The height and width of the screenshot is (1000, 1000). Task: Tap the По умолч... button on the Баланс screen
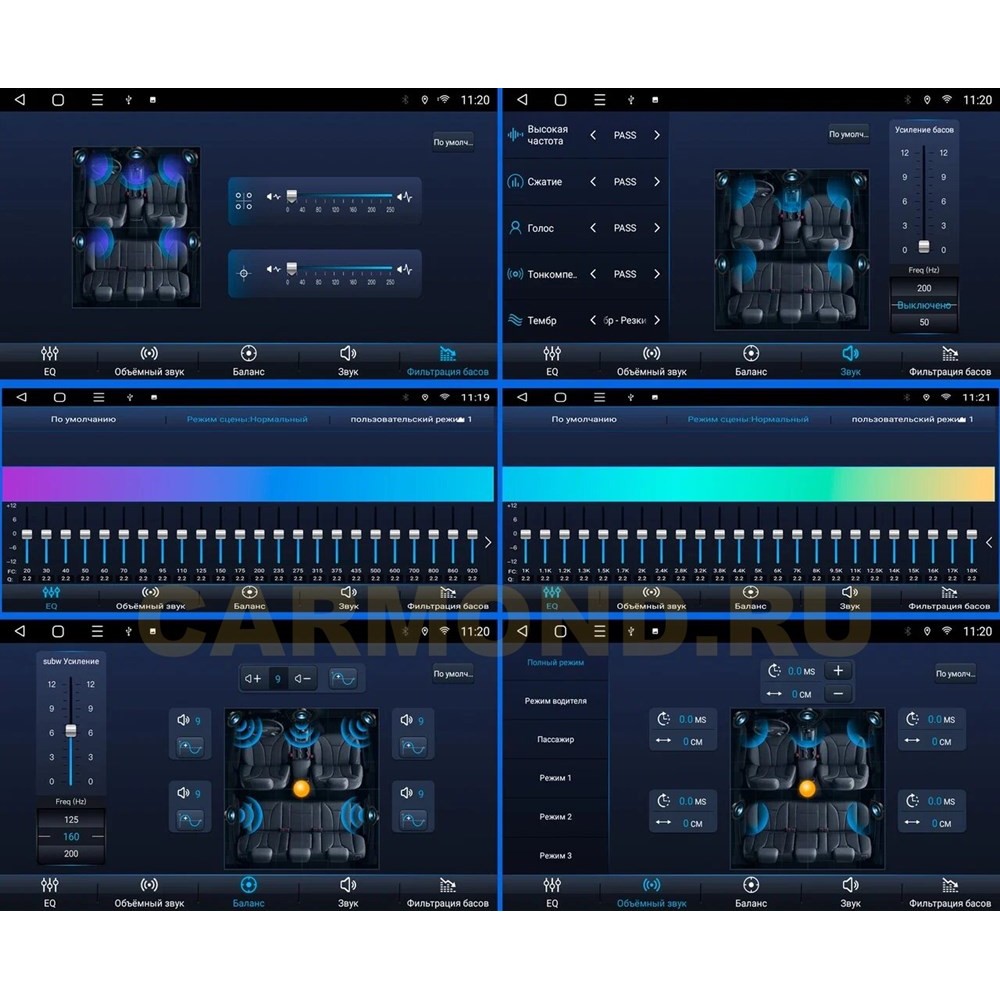(x=453, y=673)
